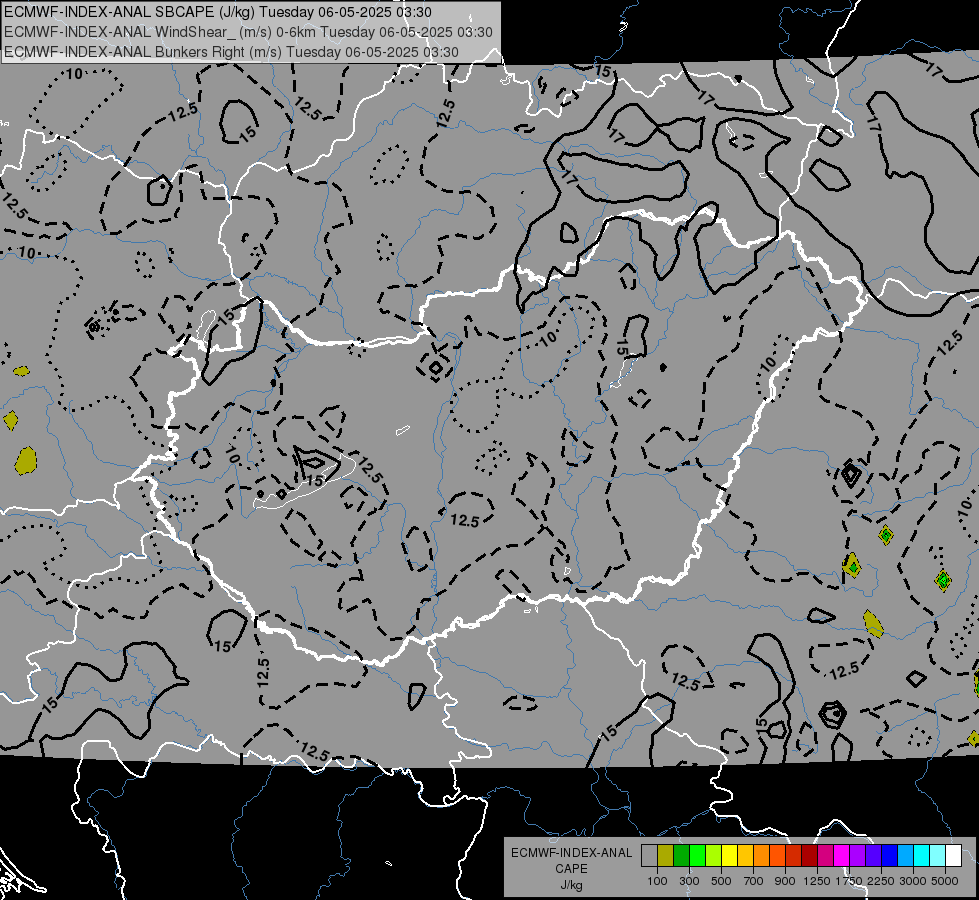This screenshot has height=900, width=979.
Task: Click the 2250 legend tick value
Action: 882,881
